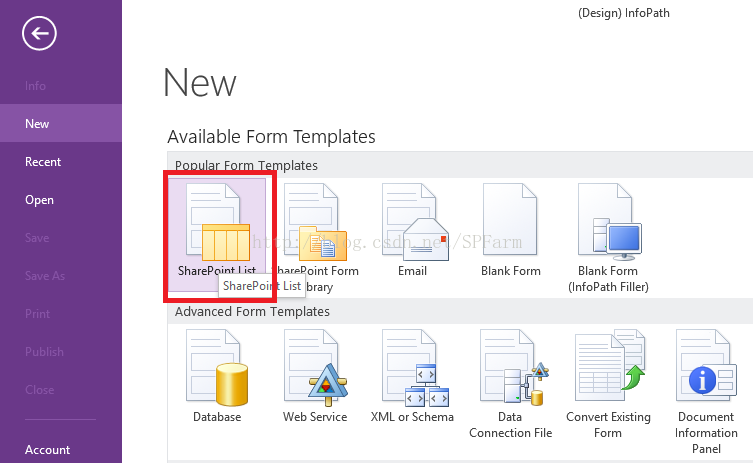Viewport: 754px width, 463px height.
Task: Click Save in the sidebar
Action: coord(37,238)
